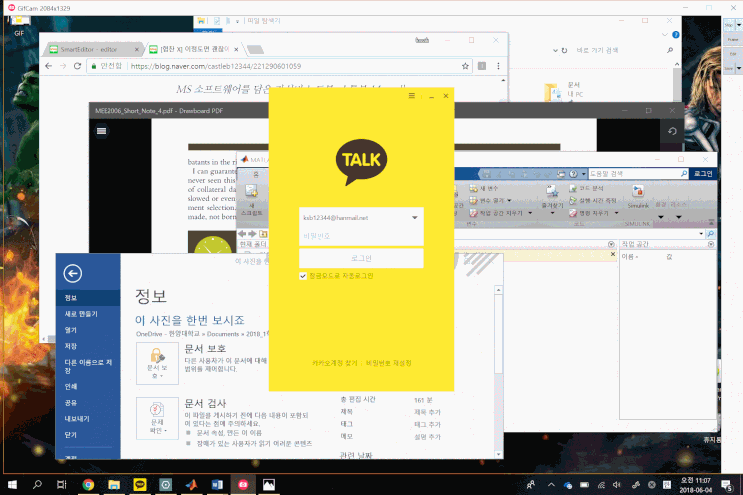The height and width of the screenshot is (495, 743).
Task: Select 열기 in the Word backstage menu
Action: point(71,330)
